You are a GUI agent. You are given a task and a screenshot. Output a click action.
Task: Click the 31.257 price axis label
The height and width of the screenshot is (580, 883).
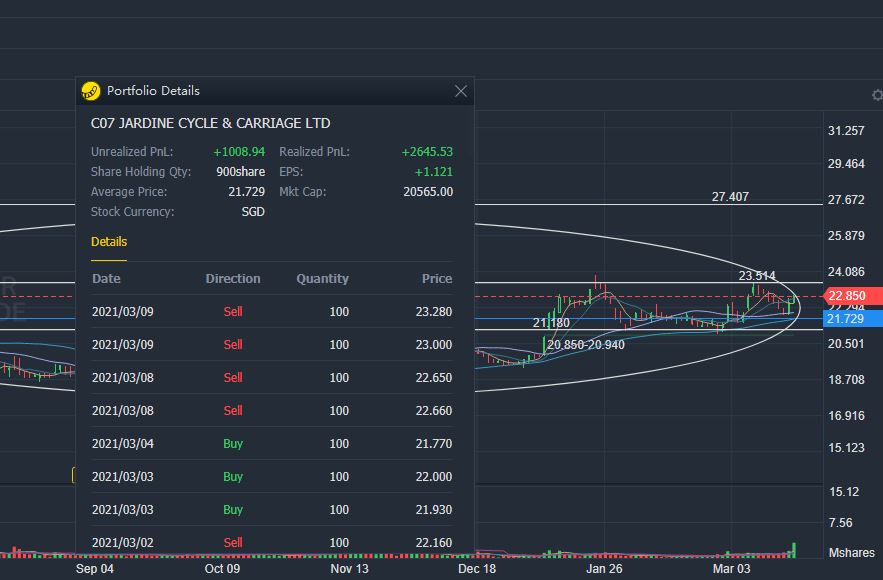[x=846, y=131]
